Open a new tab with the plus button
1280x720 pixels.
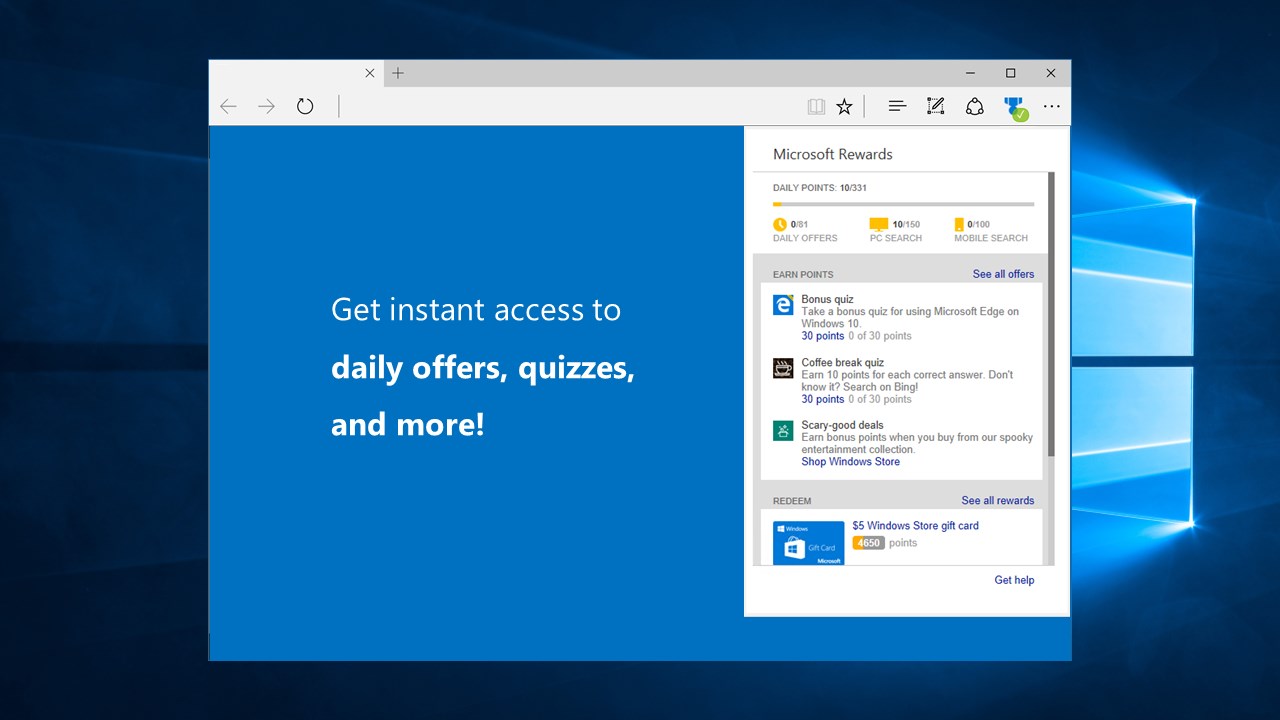tap(397, 72)
